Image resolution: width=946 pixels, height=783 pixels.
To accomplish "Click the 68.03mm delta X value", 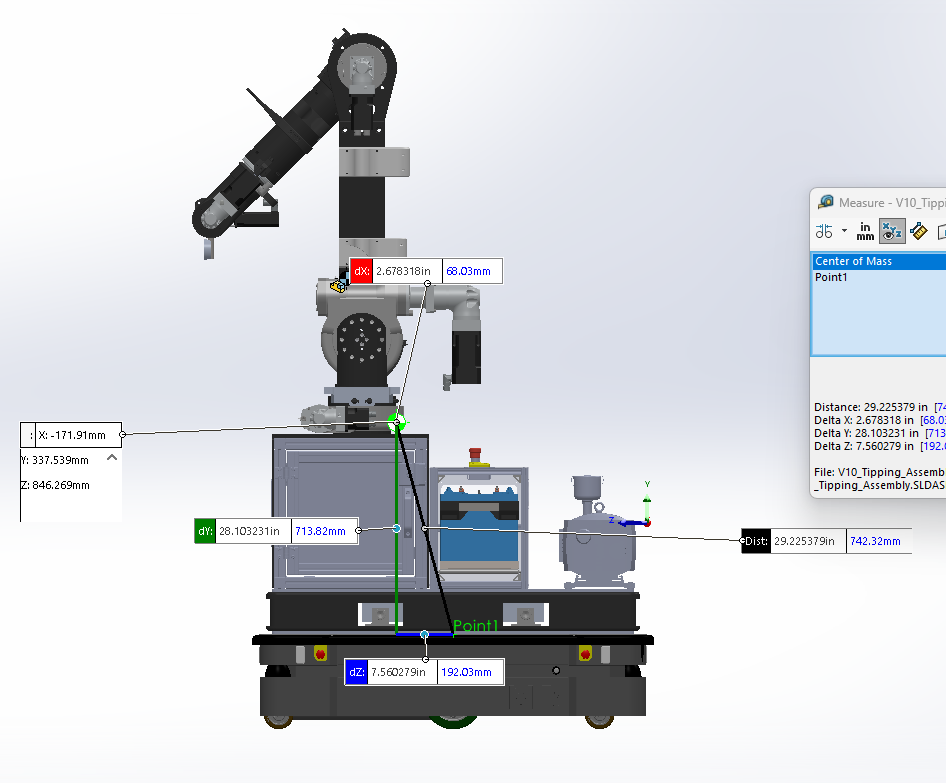I will point(470,270).
